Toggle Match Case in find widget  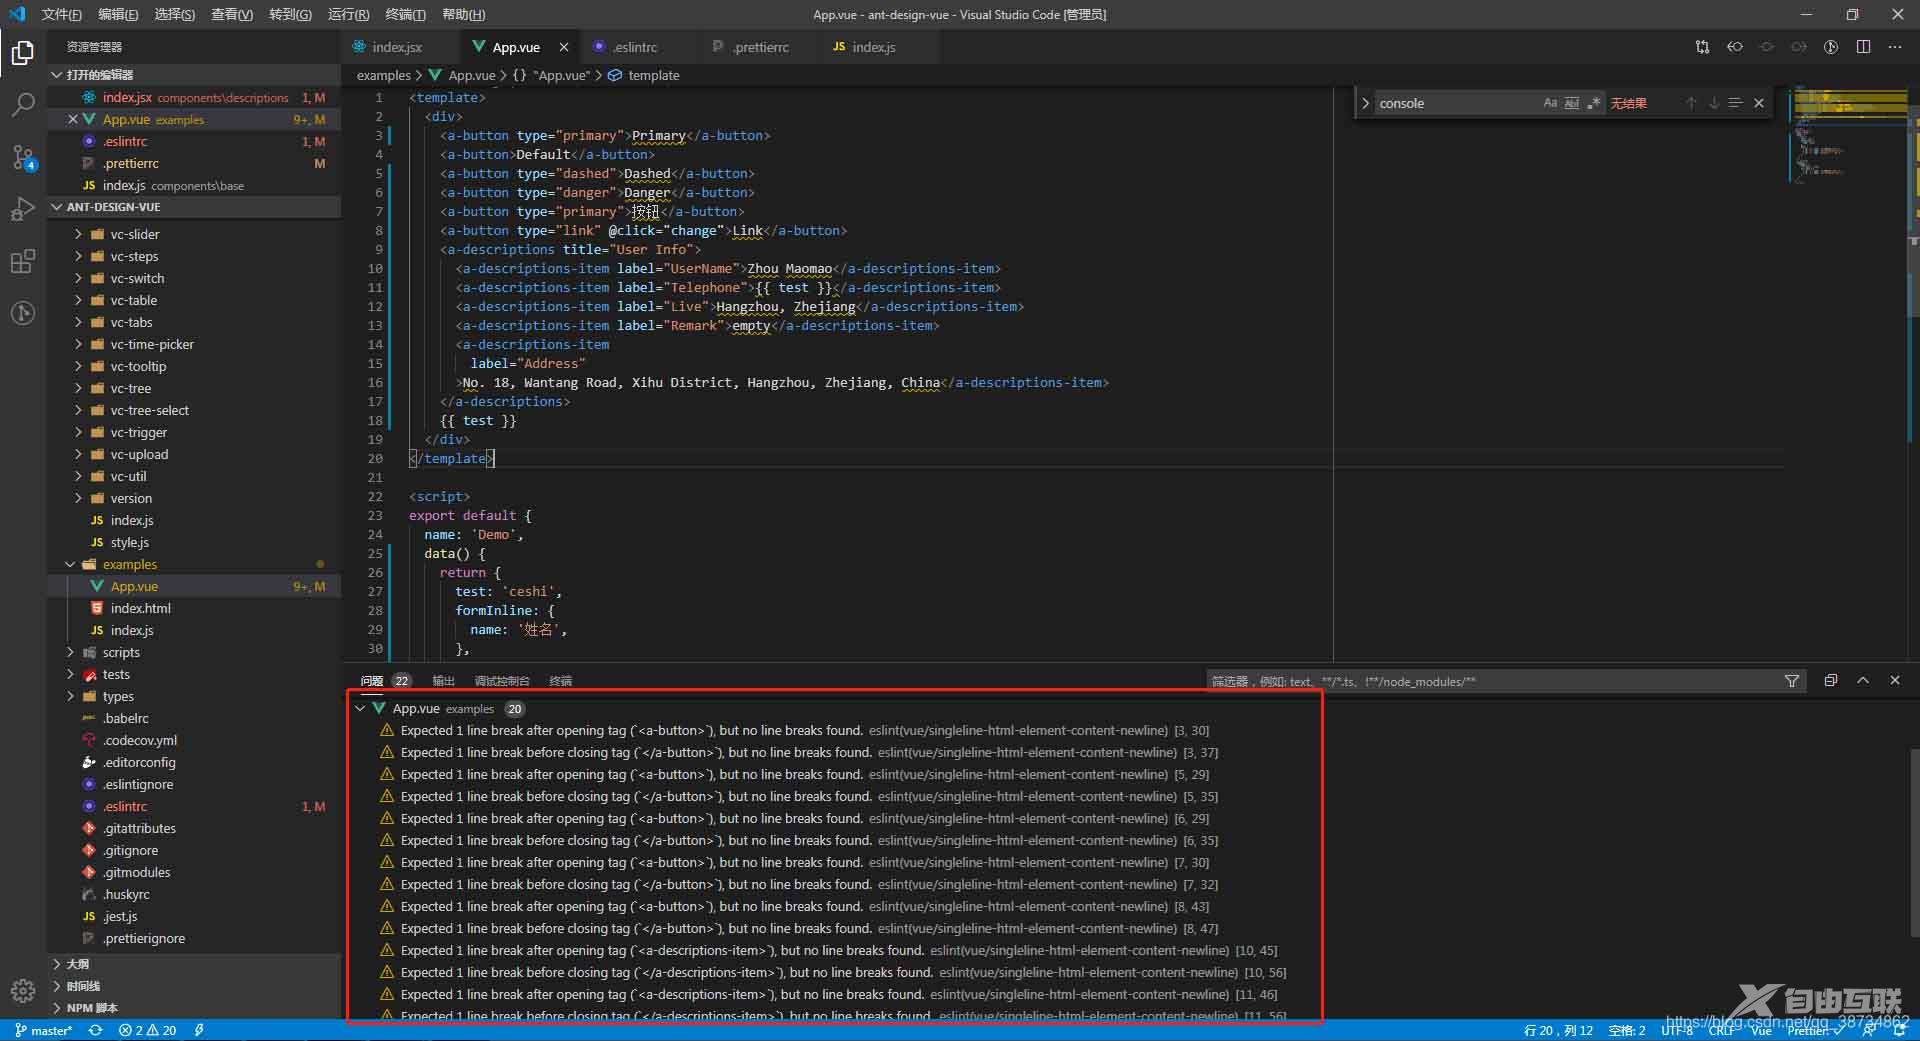(1550, 103)
